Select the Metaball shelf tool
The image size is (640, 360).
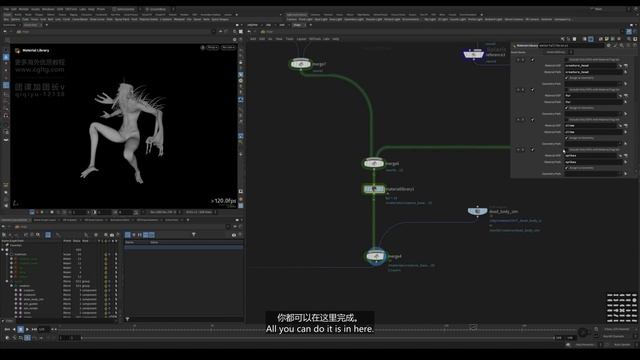click(x=179, y=19)
